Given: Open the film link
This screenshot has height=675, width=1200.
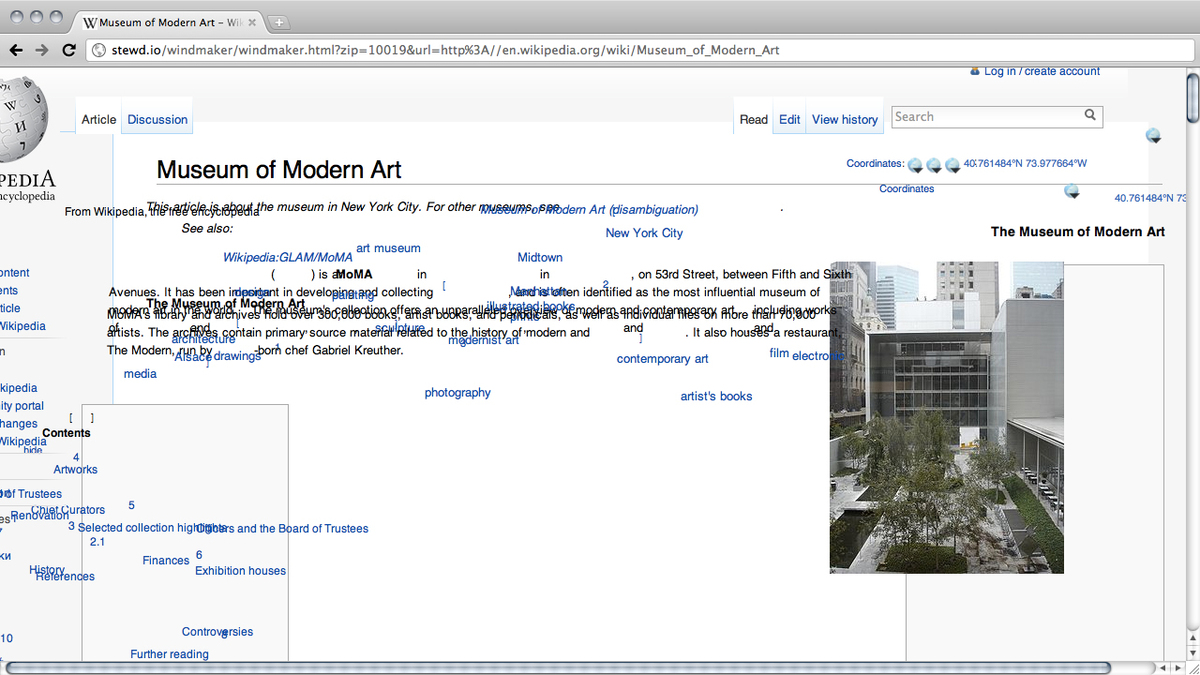Looking at the screenshot, I should pos(779,353).
